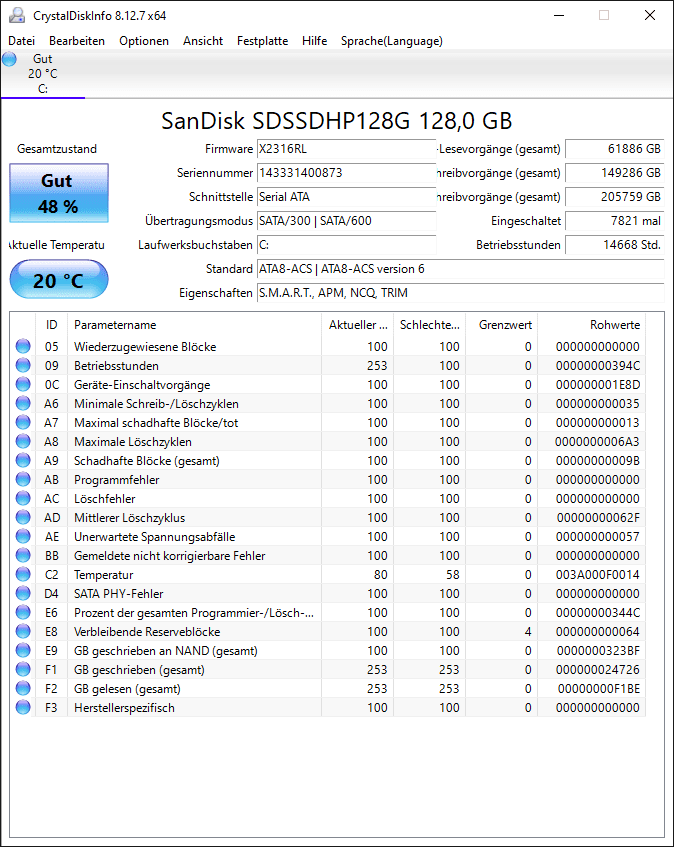
Task: Click the status orb of SATA PHY-Fehler row
Action: coord(23,593)
